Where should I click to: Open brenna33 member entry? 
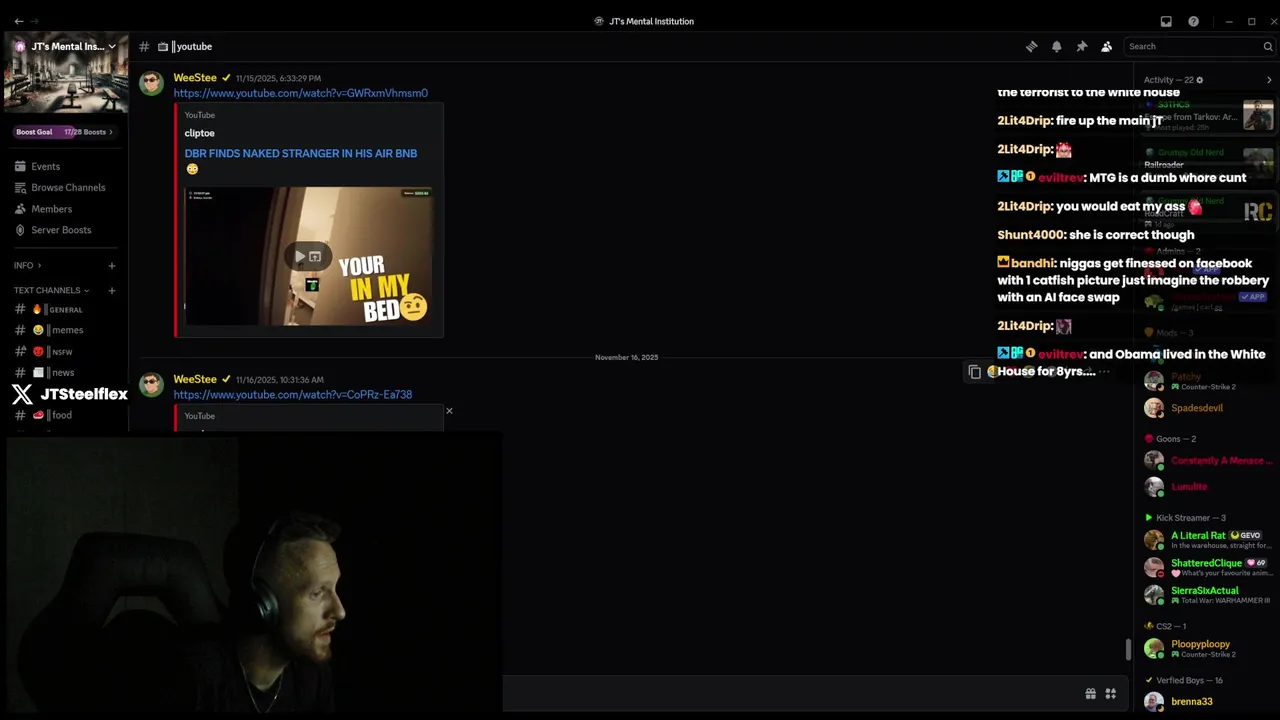click(x=1208, y=702)
